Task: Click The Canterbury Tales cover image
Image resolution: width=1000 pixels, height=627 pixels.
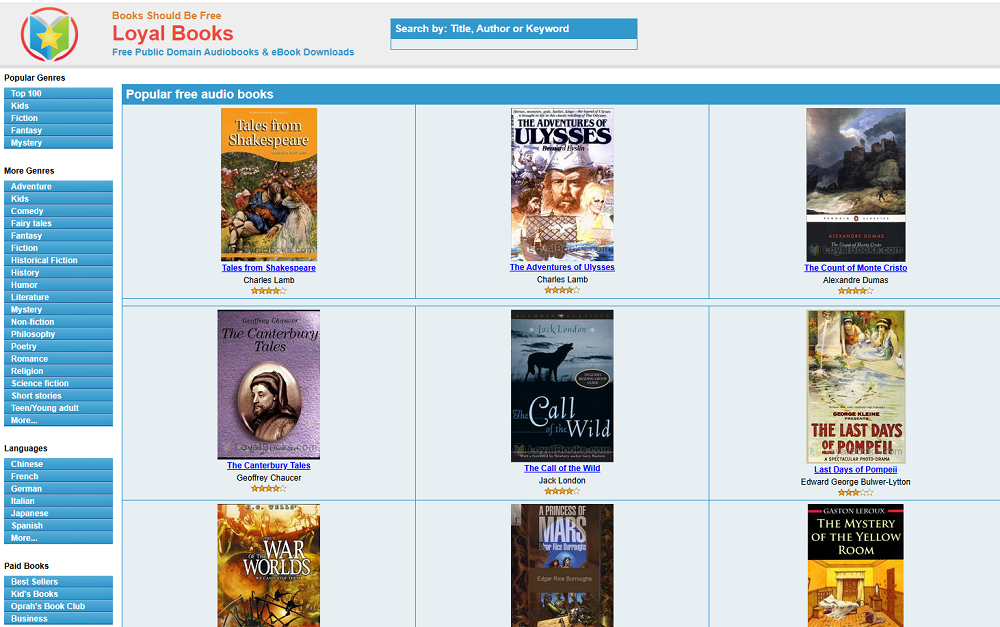Action: [268, 385]
